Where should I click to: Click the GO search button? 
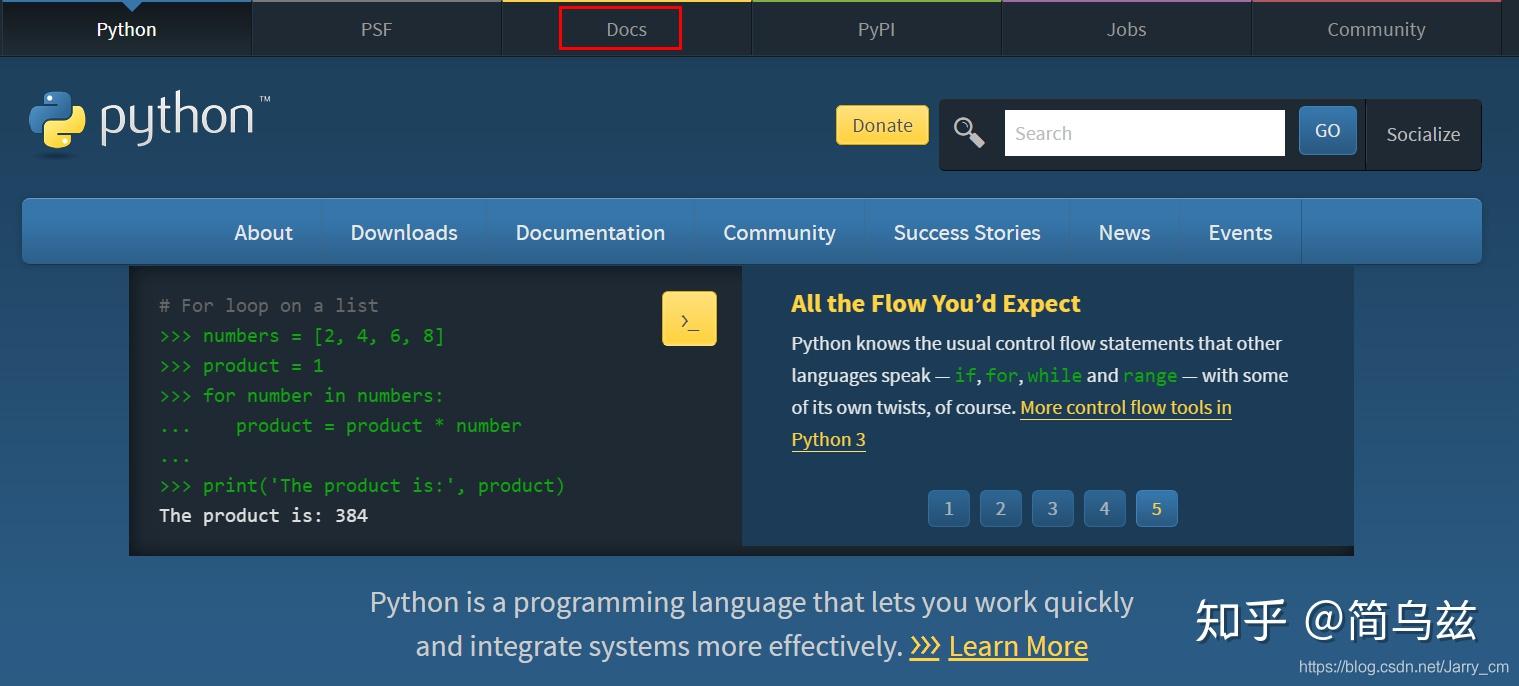[x=1327, y=130]
